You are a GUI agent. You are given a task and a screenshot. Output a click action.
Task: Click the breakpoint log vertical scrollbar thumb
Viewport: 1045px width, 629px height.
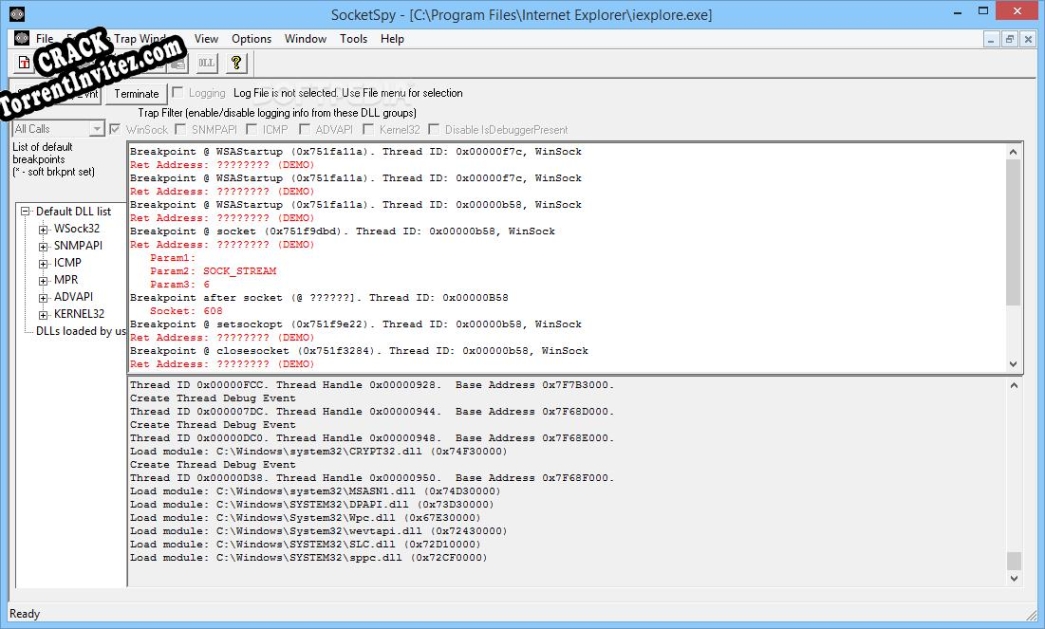(x=1014, y=230)
